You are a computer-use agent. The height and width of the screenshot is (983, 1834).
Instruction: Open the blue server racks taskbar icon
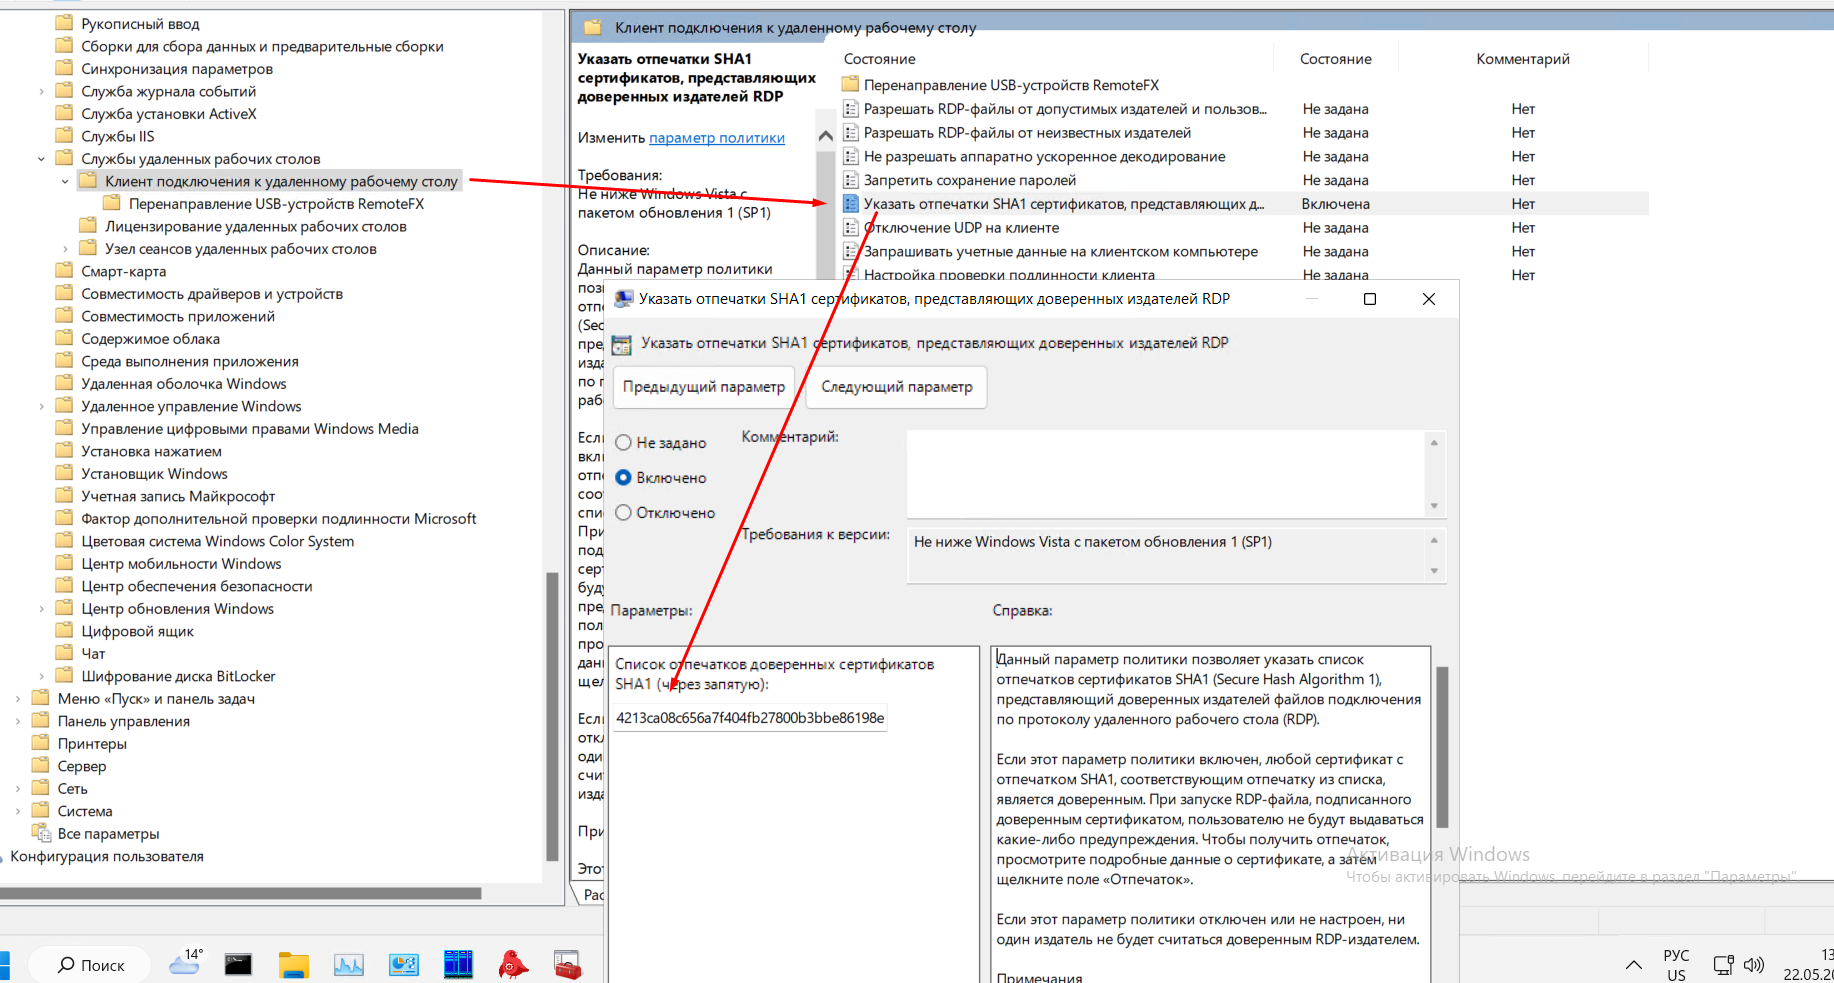click(x=458, y=964)
